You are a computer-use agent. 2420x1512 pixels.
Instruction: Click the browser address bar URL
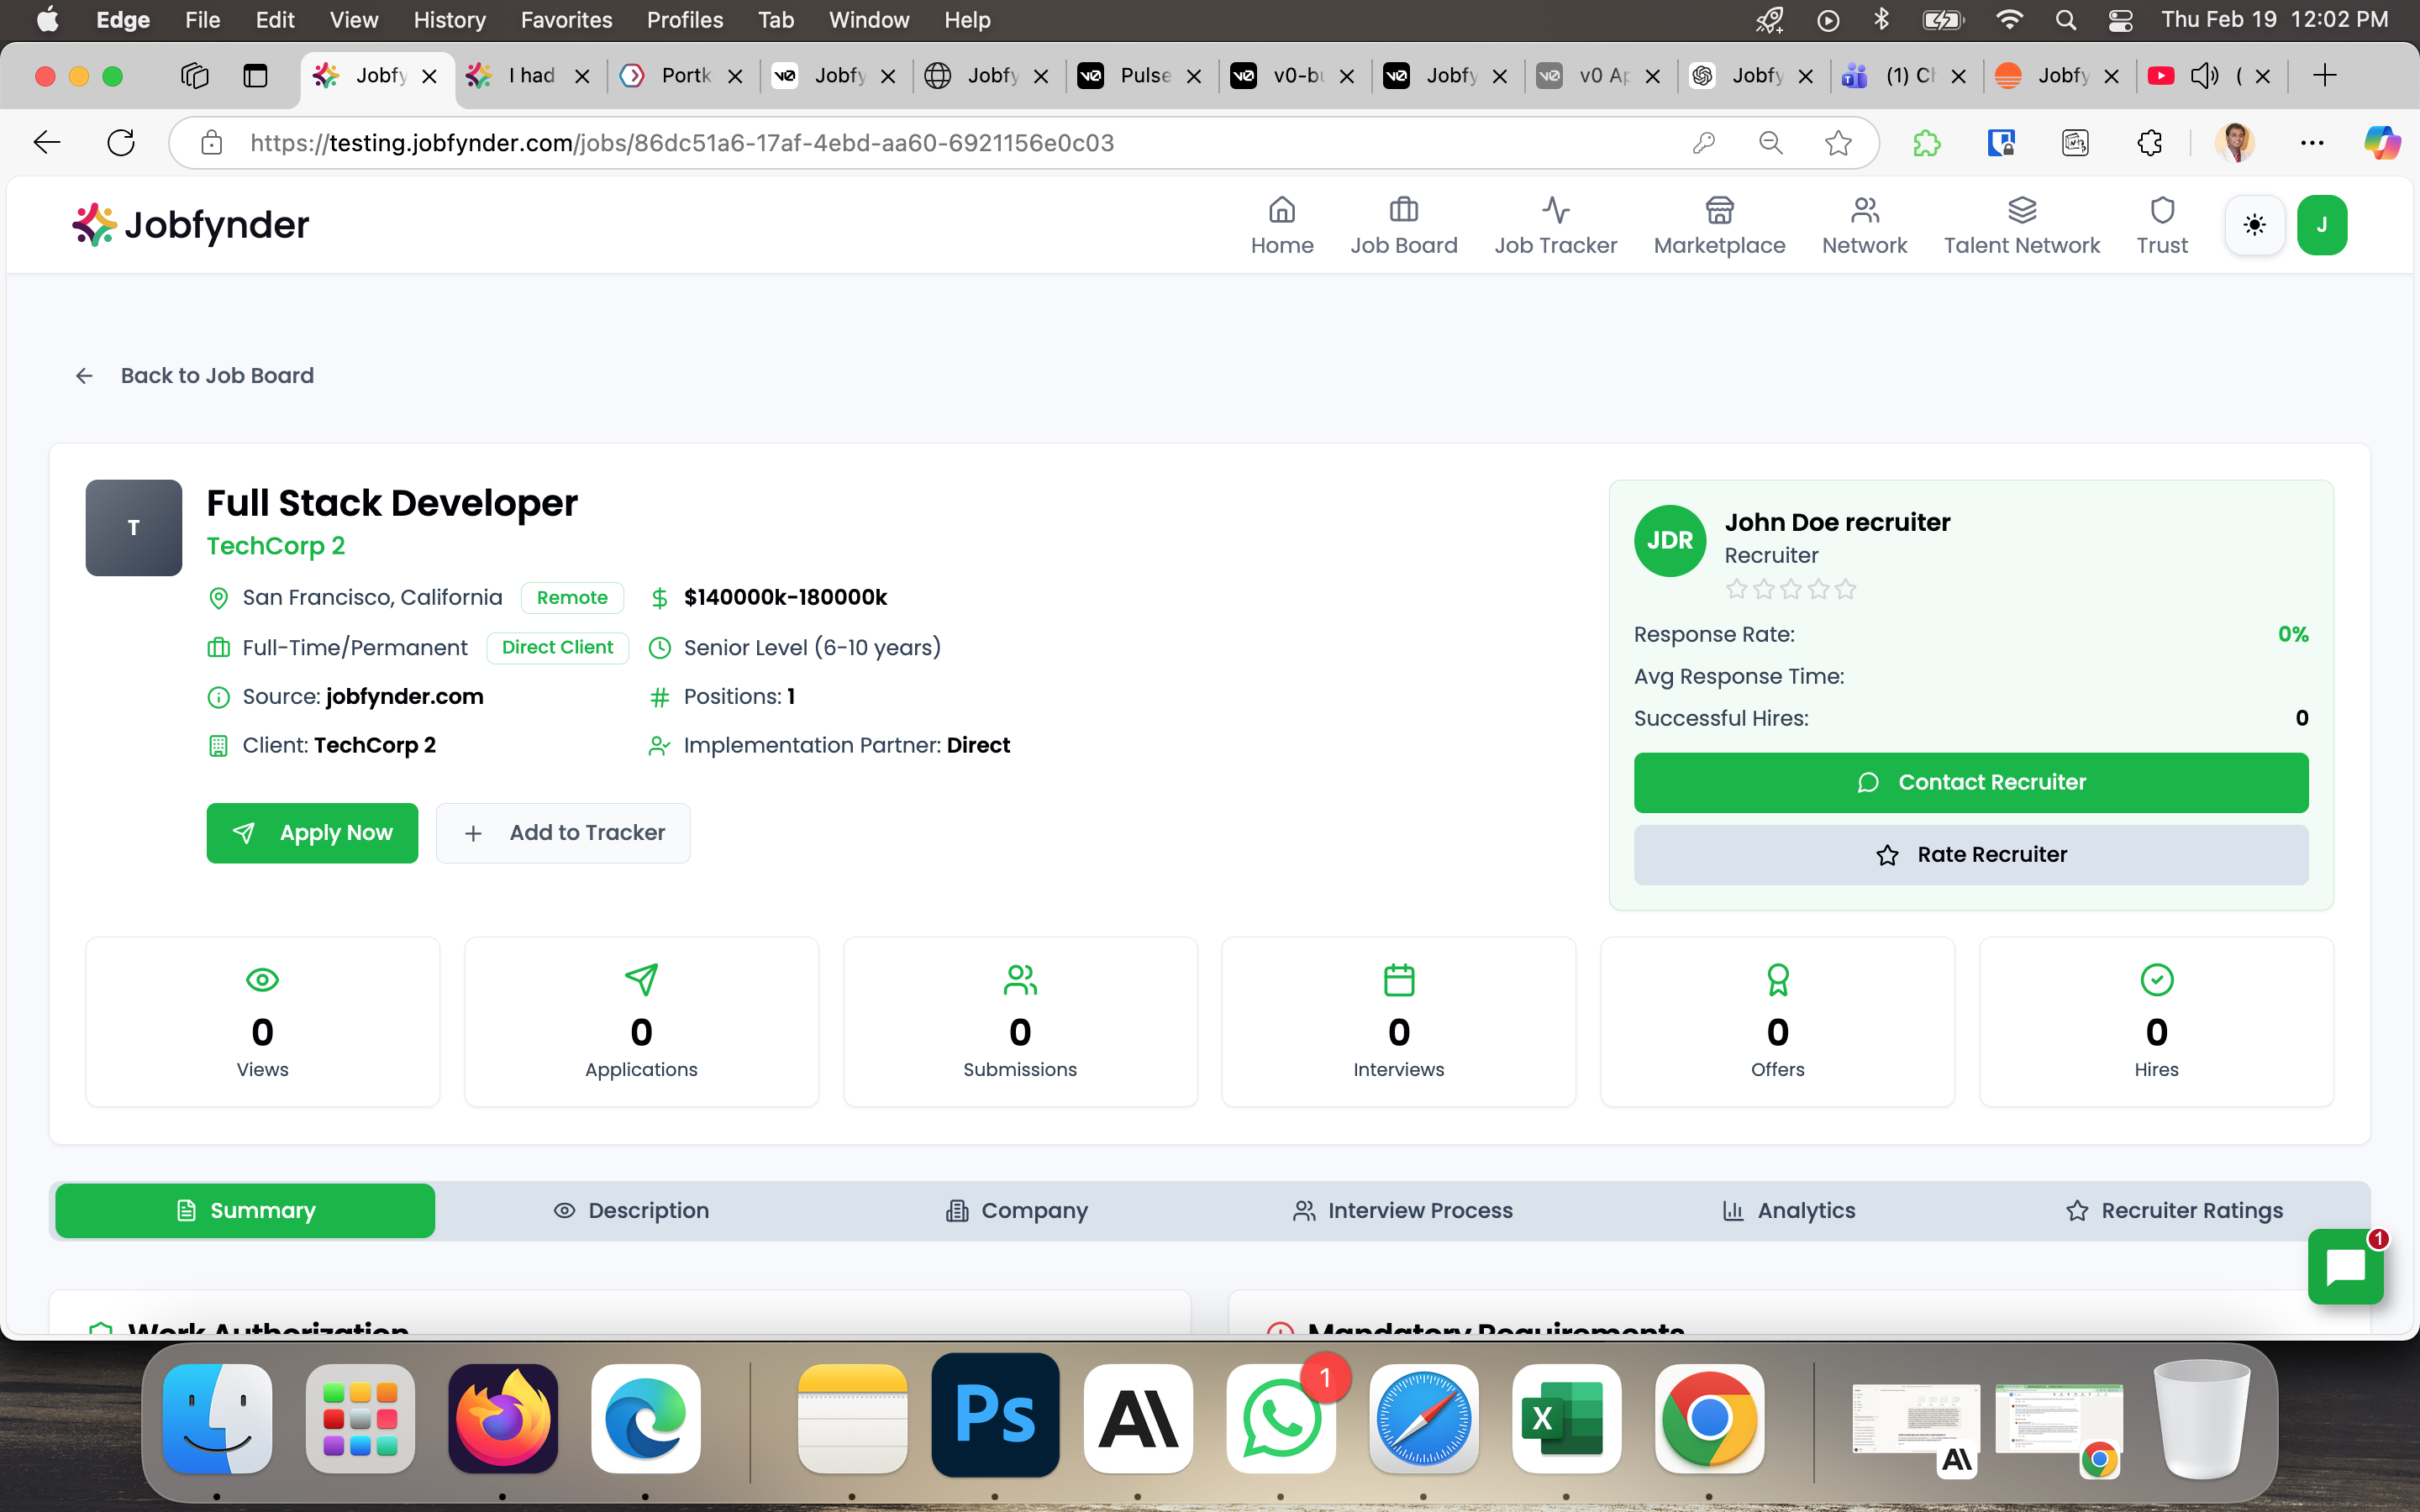pyautogui.click(x=682, y=143)
